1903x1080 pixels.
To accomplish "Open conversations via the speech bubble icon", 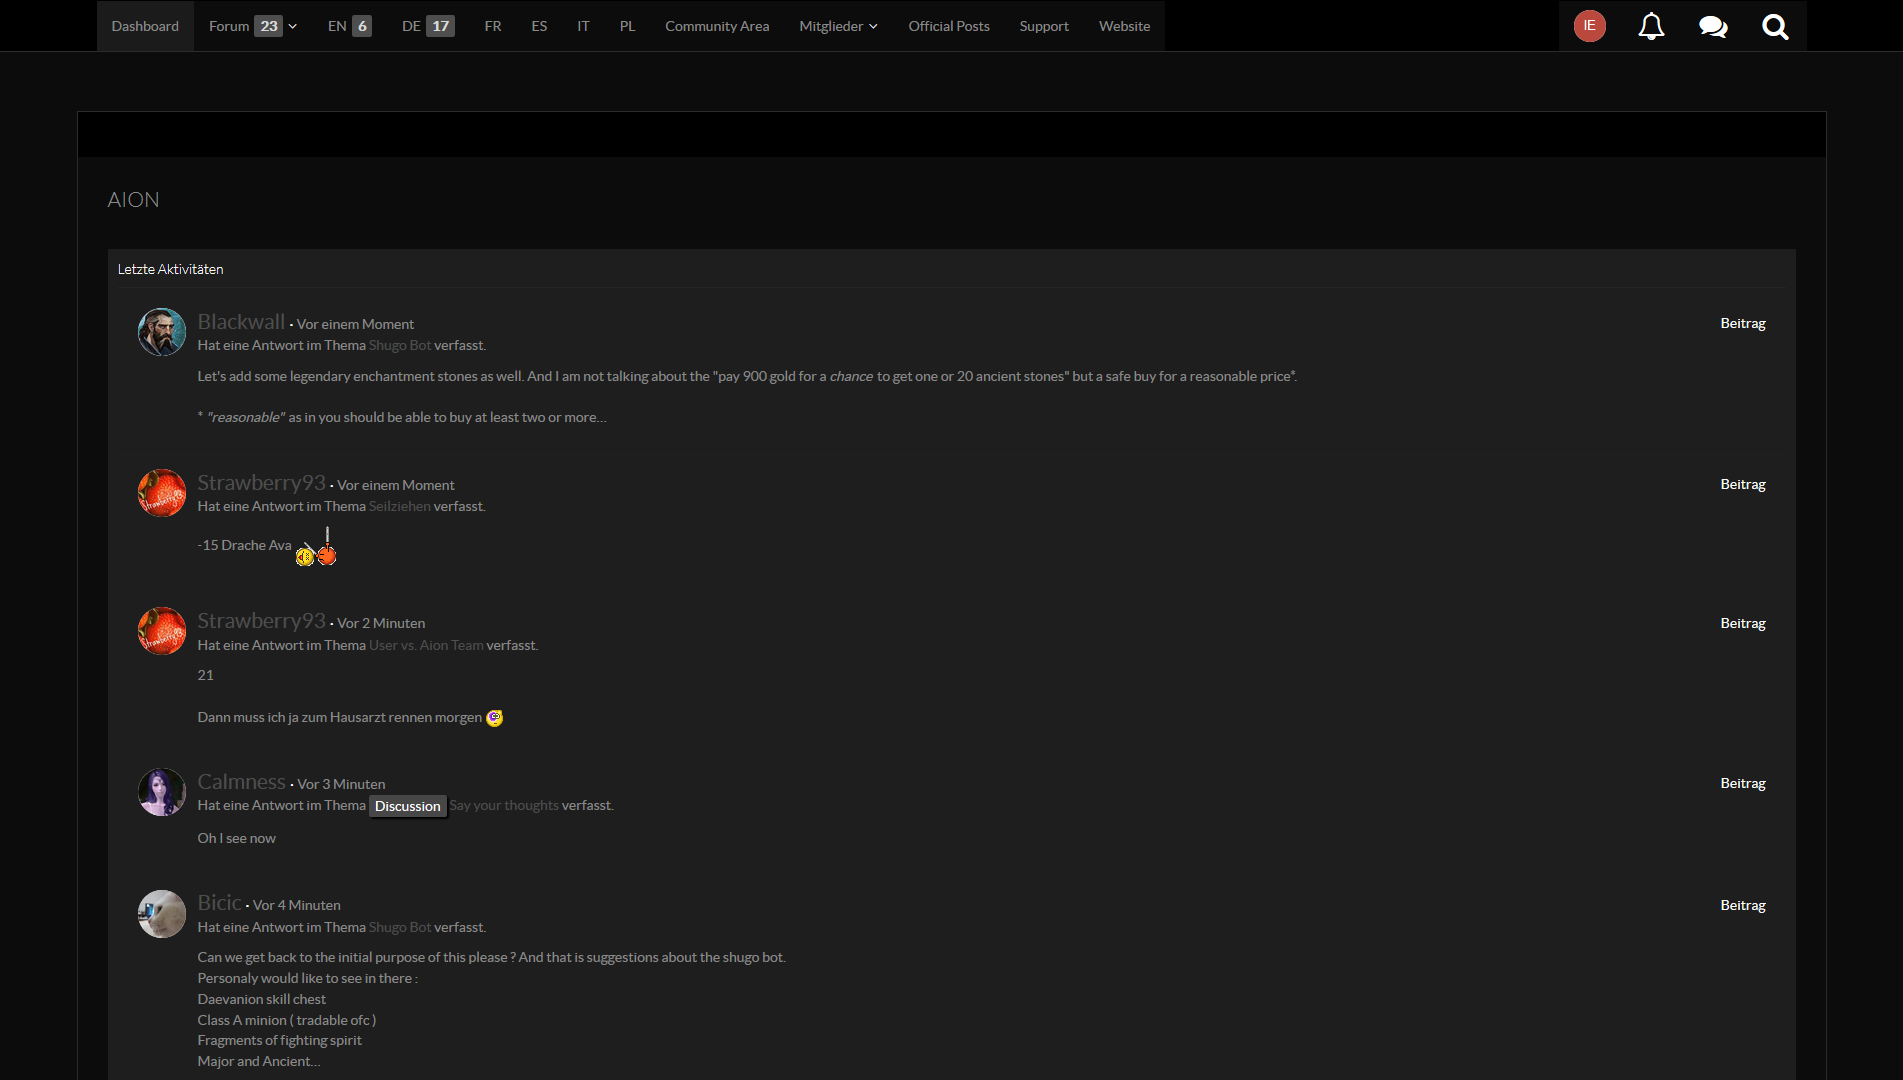I will [1713, 26].
